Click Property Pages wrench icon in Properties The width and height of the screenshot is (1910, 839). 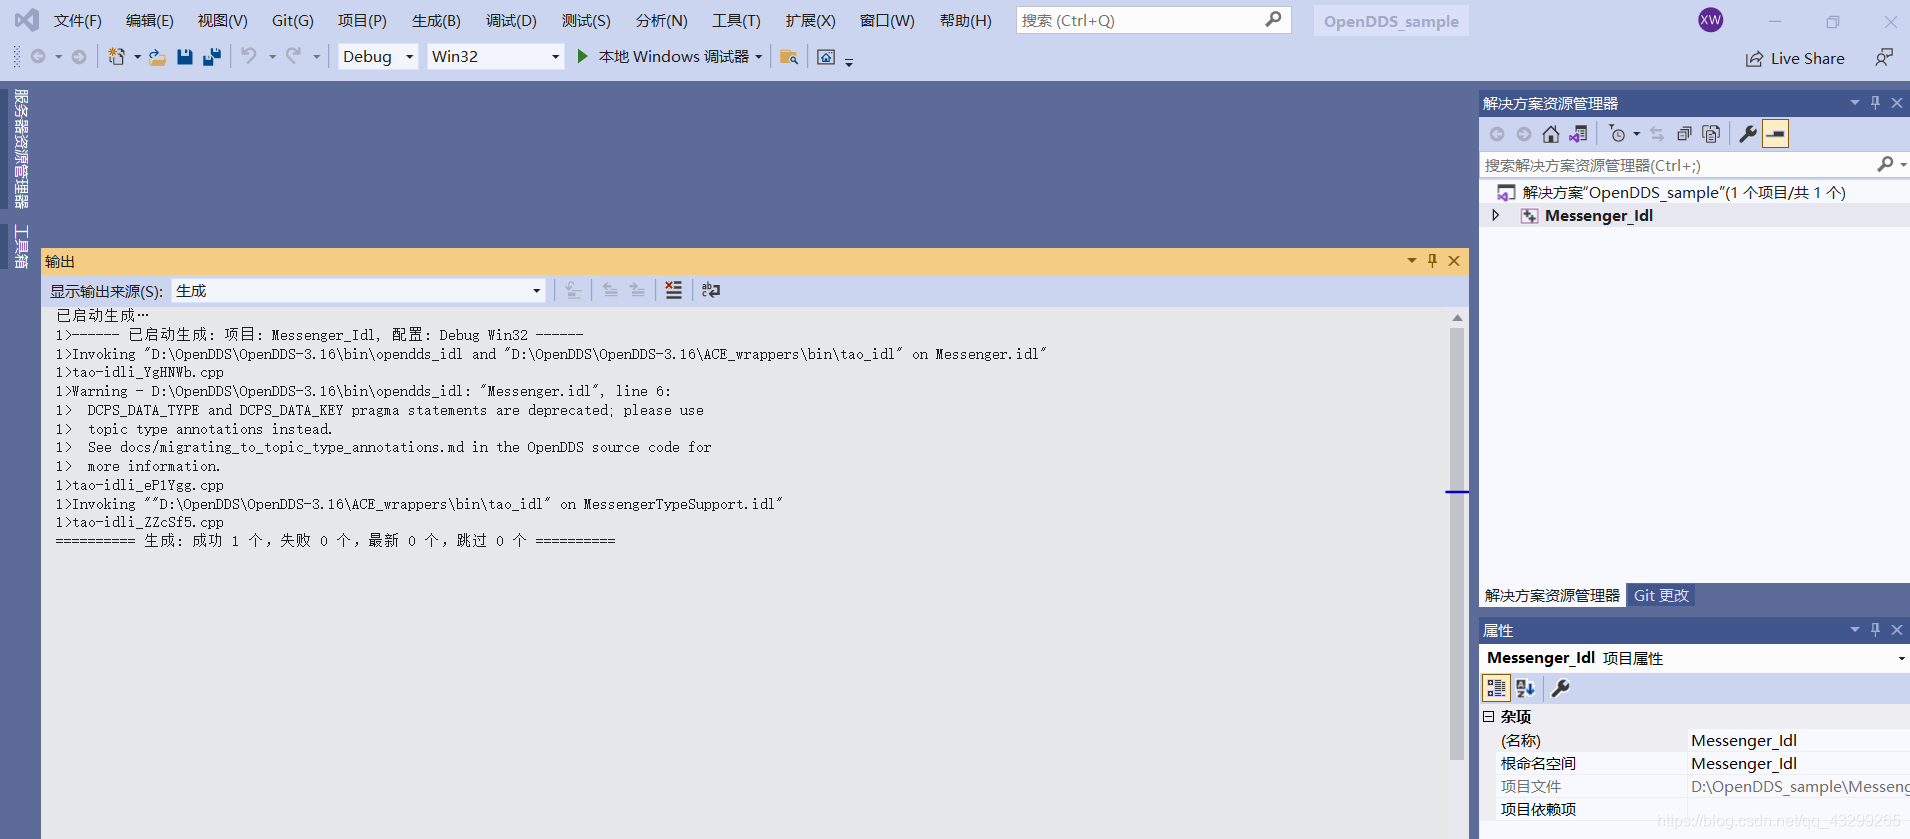[x=1560, y=688]
